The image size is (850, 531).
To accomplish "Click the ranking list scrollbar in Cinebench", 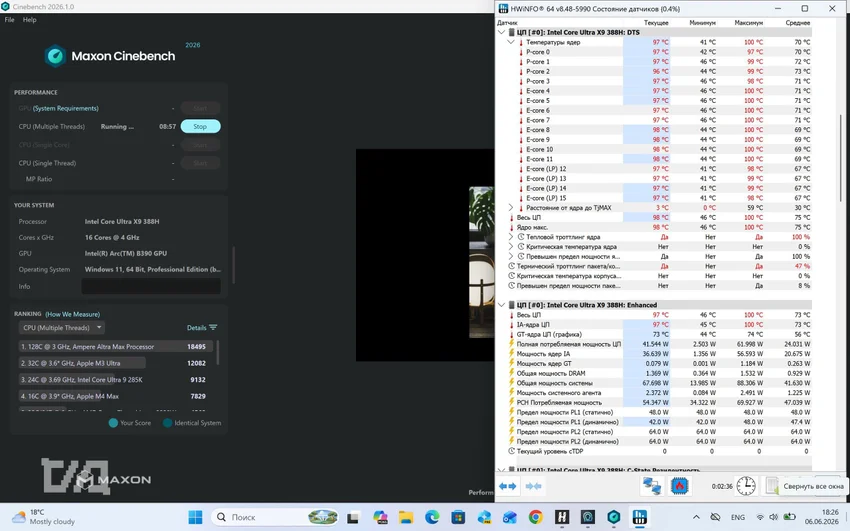I will click(218, 352).
